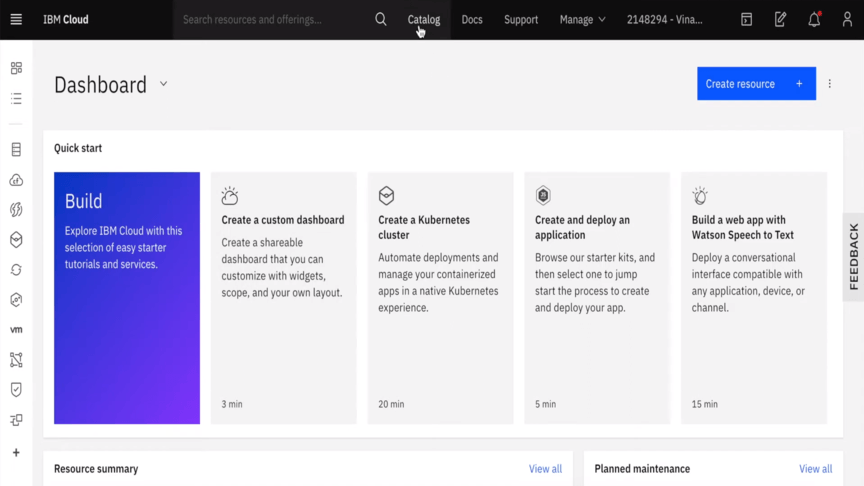Click the search magnifier icon
Image resolution: width=864 pixels, height=486 pixels.
pos(381,19)
